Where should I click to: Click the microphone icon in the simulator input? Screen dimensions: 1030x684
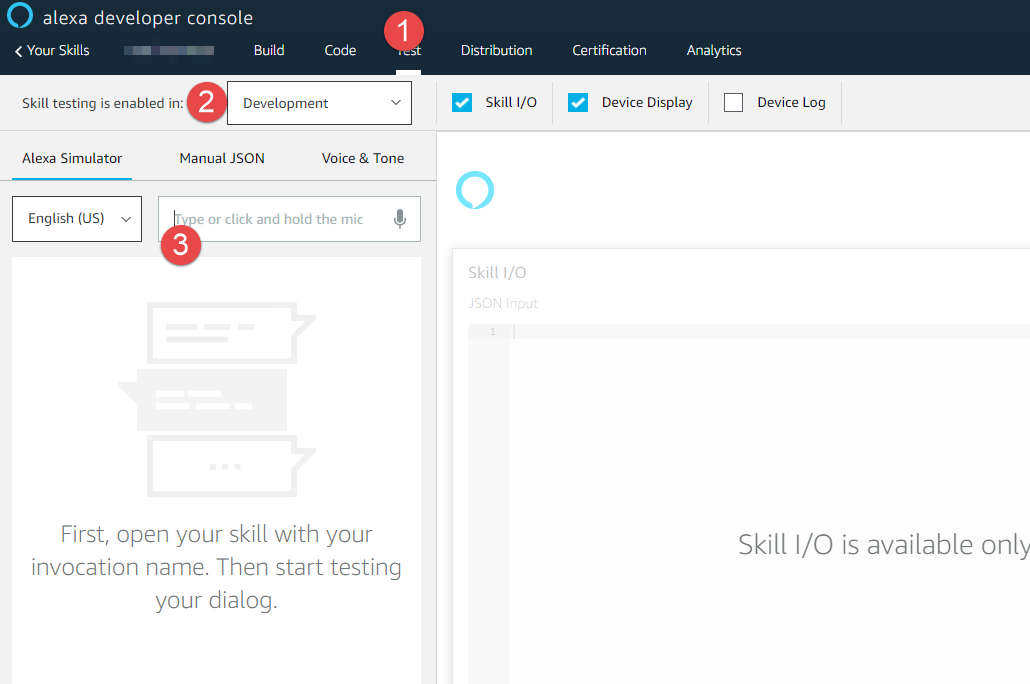pyautogui.click(x=399, y=219)
